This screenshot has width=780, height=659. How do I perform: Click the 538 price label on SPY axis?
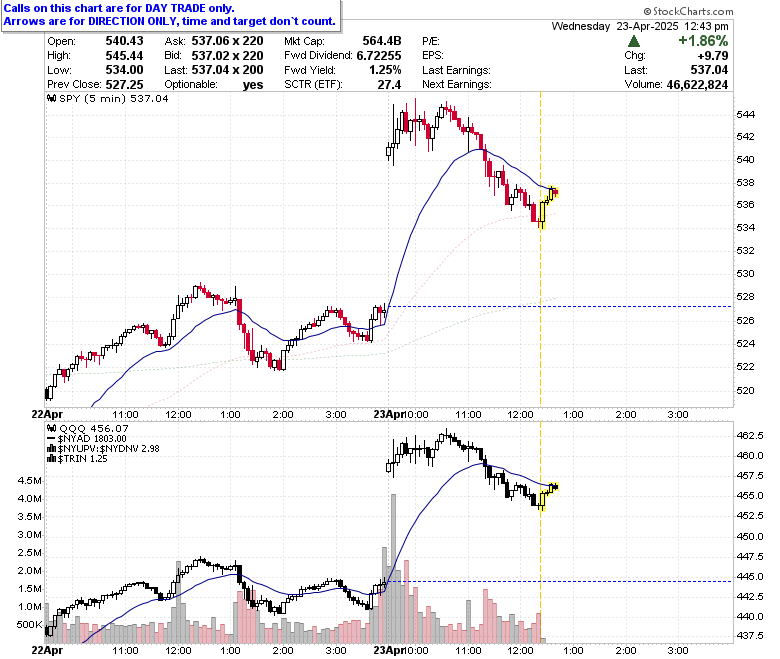point(746,183)
